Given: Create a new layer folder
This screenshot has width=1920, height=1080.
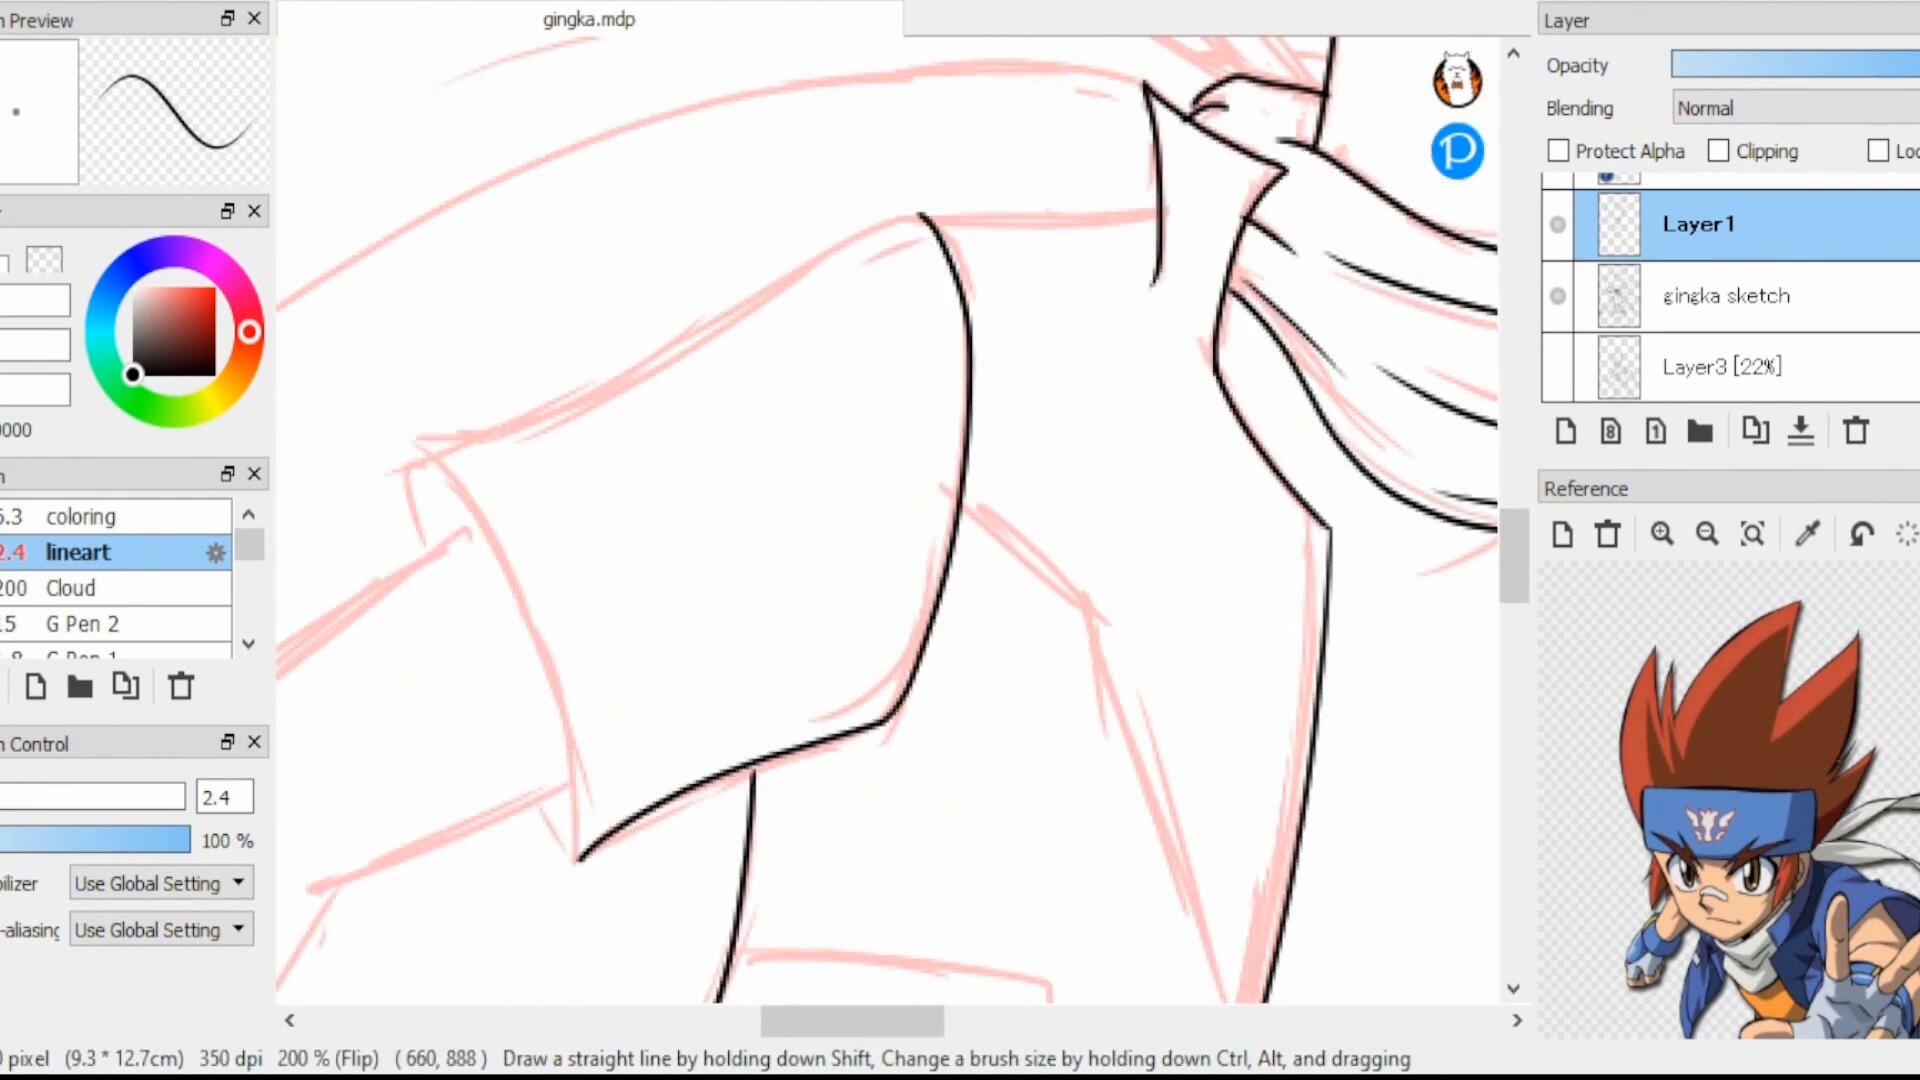Looking at the screenshot, I should coord(1700,431).
